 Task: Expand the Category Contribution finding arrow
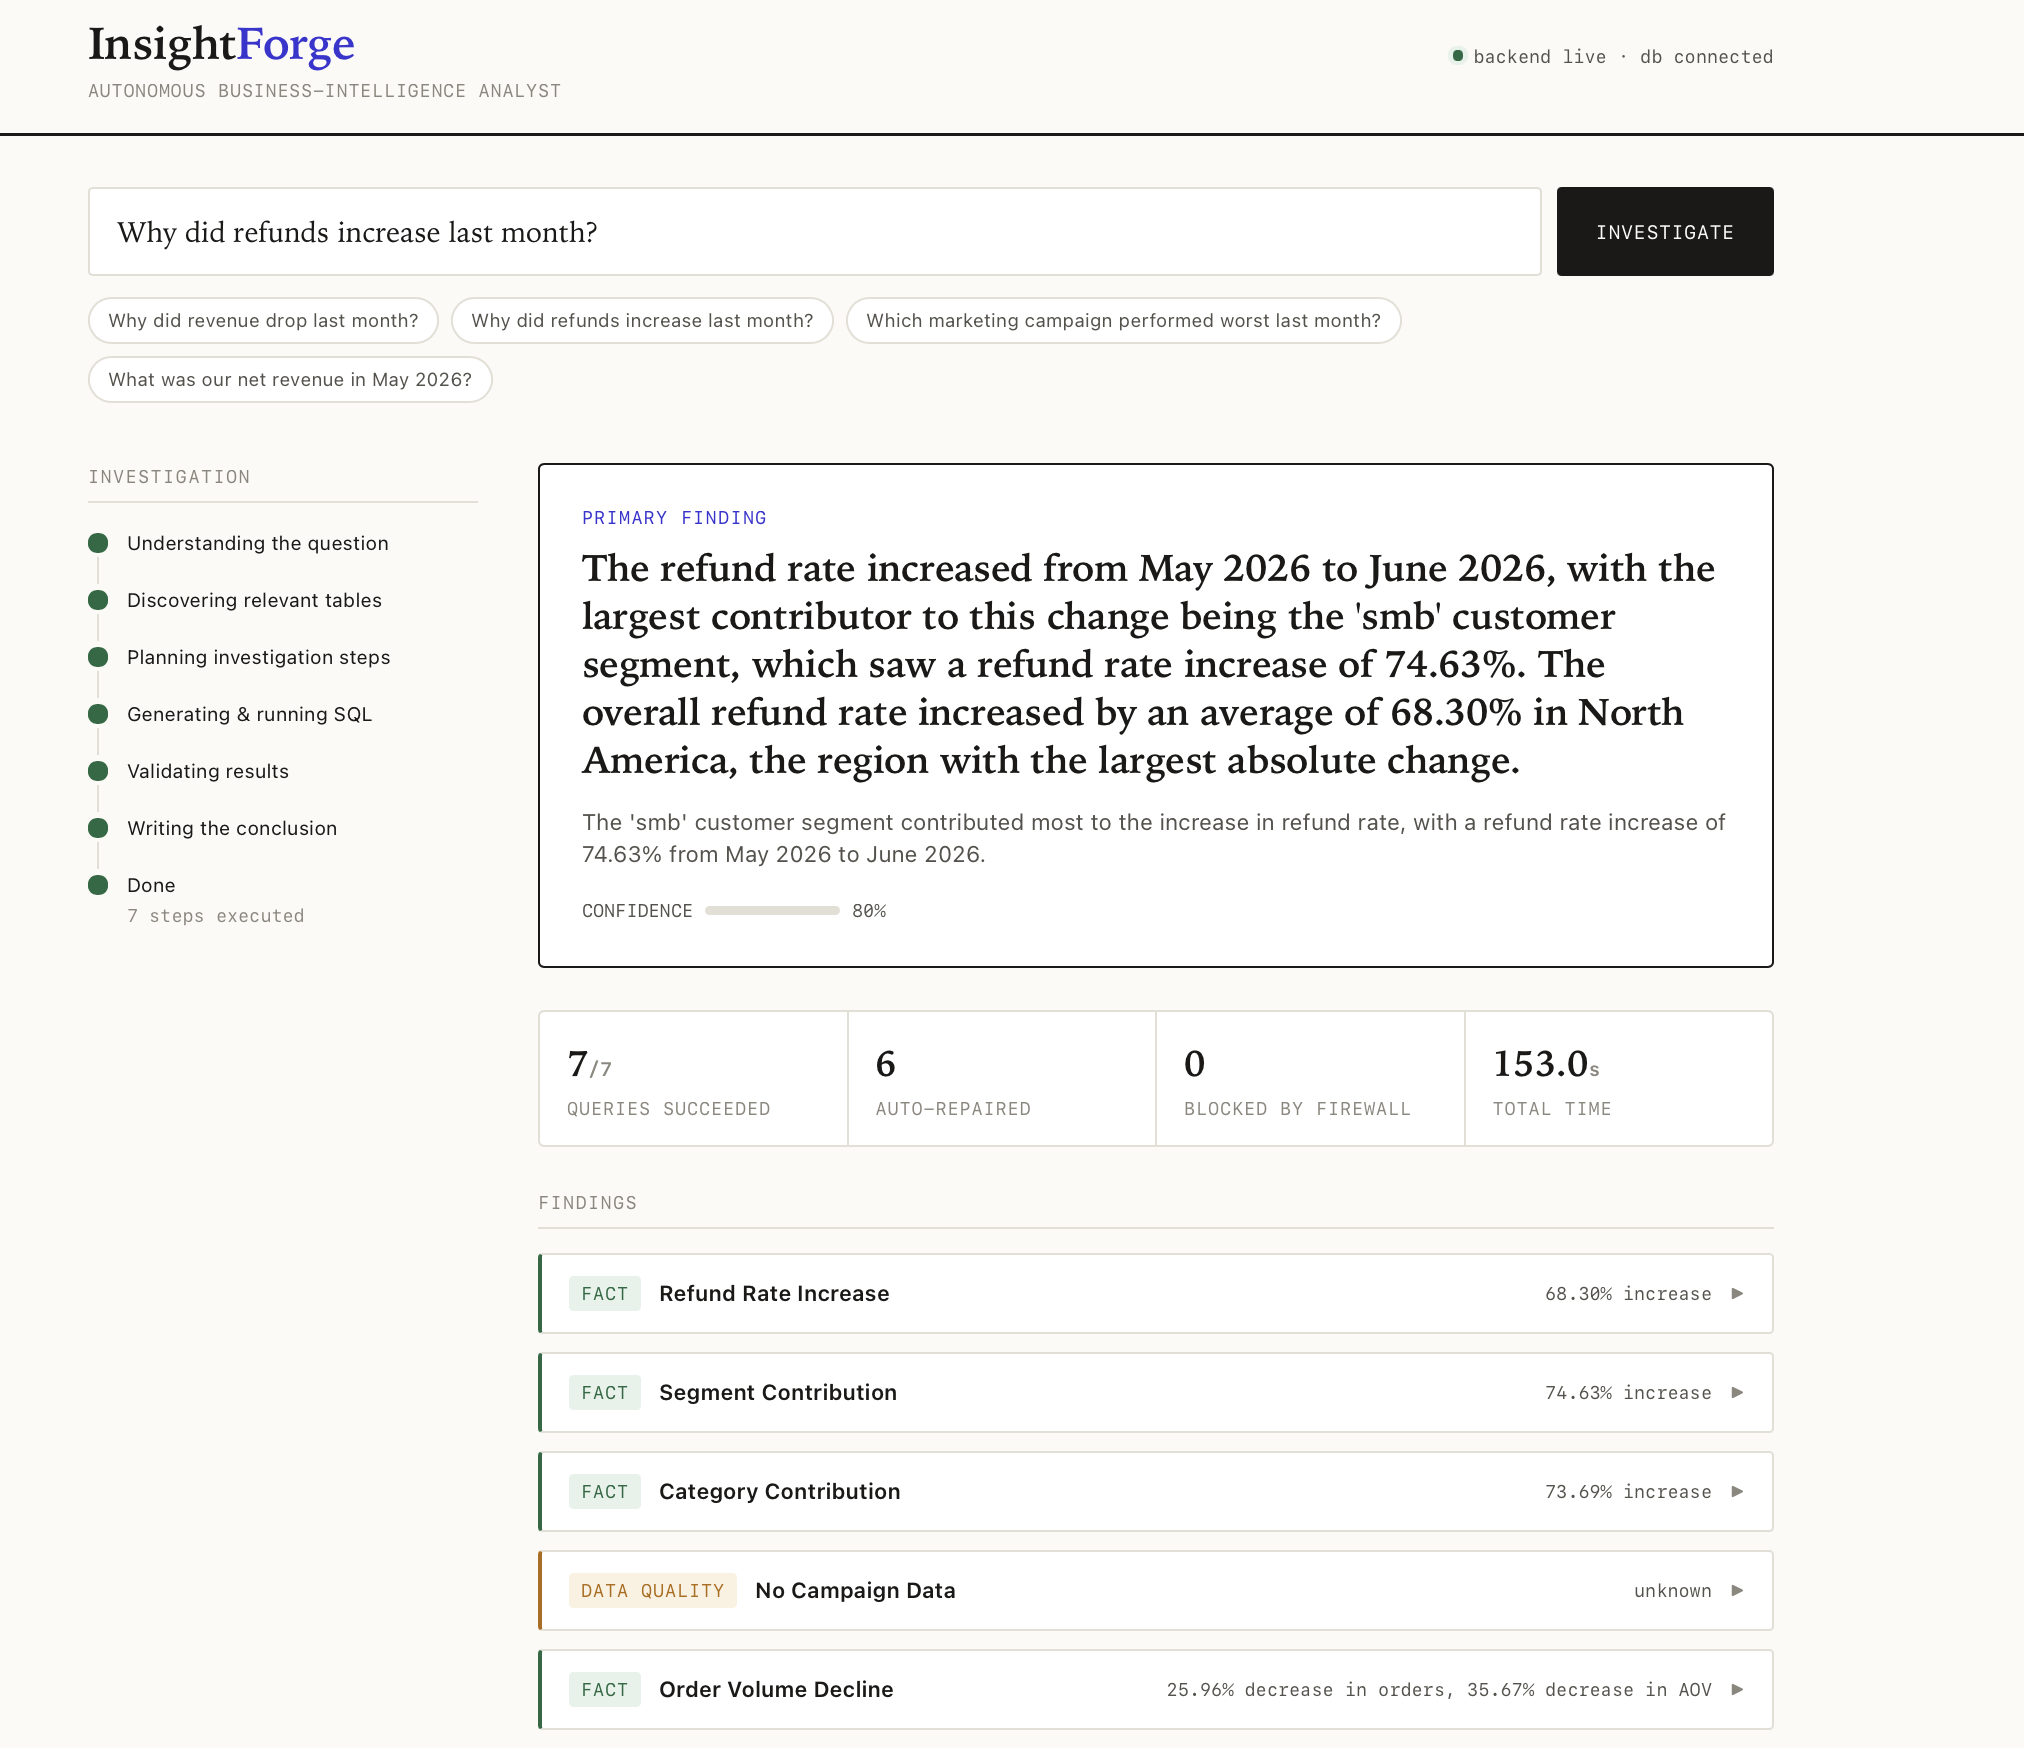point(1738,1491)
